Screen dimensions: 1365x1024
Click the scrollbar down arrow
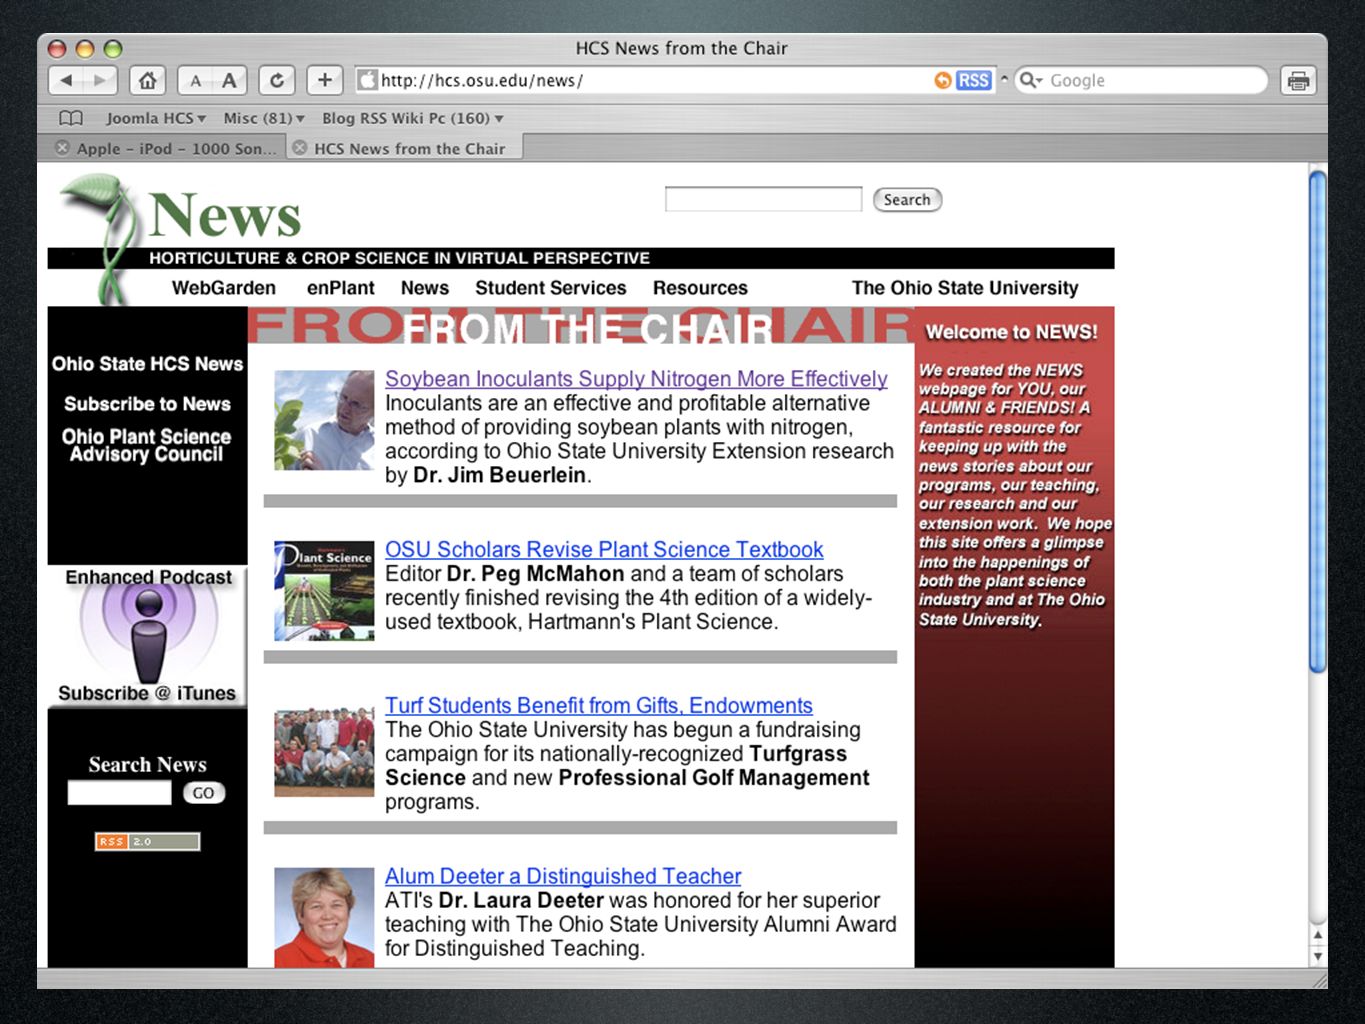[1318, 956]
